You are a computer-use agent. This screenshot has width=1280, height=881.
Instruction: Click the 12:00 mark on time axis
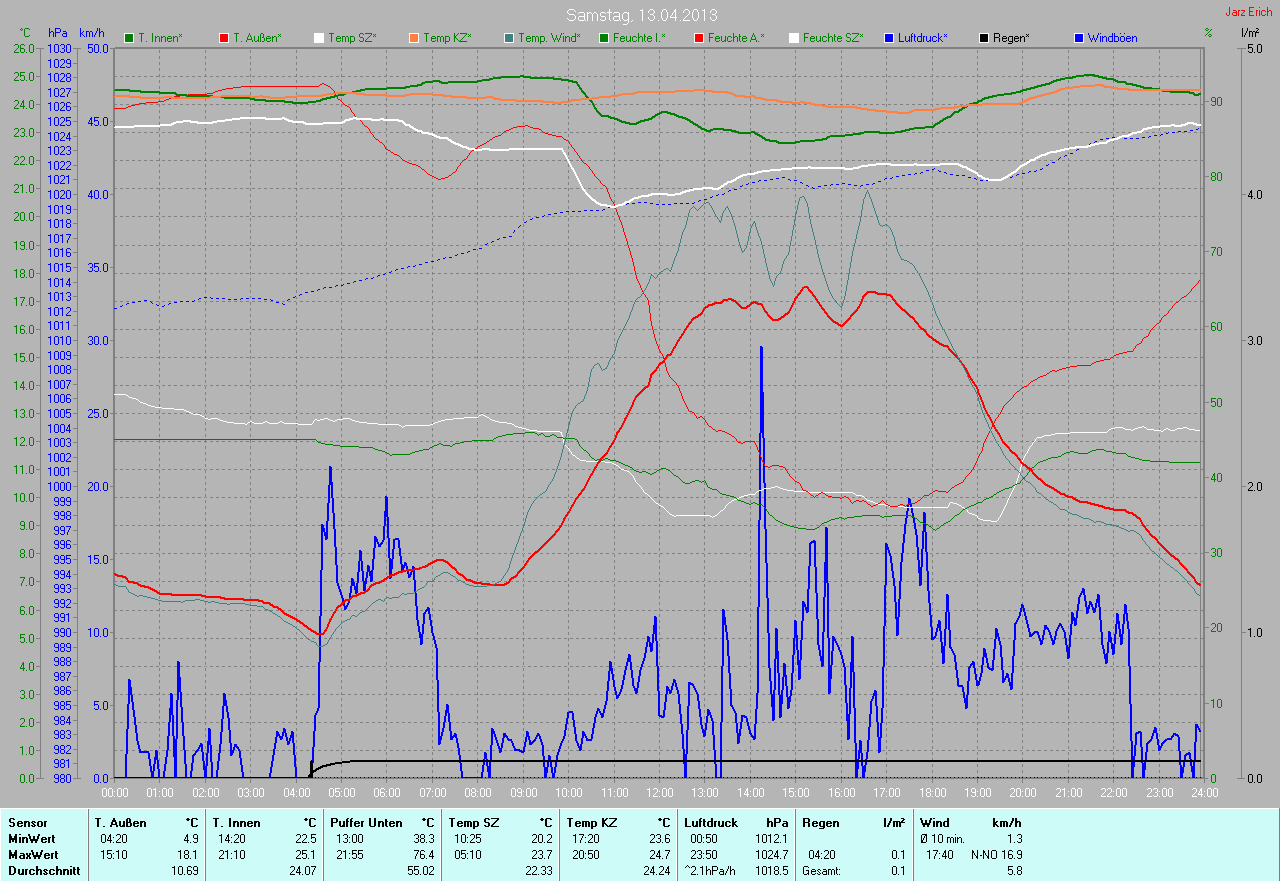click(659, 792)
